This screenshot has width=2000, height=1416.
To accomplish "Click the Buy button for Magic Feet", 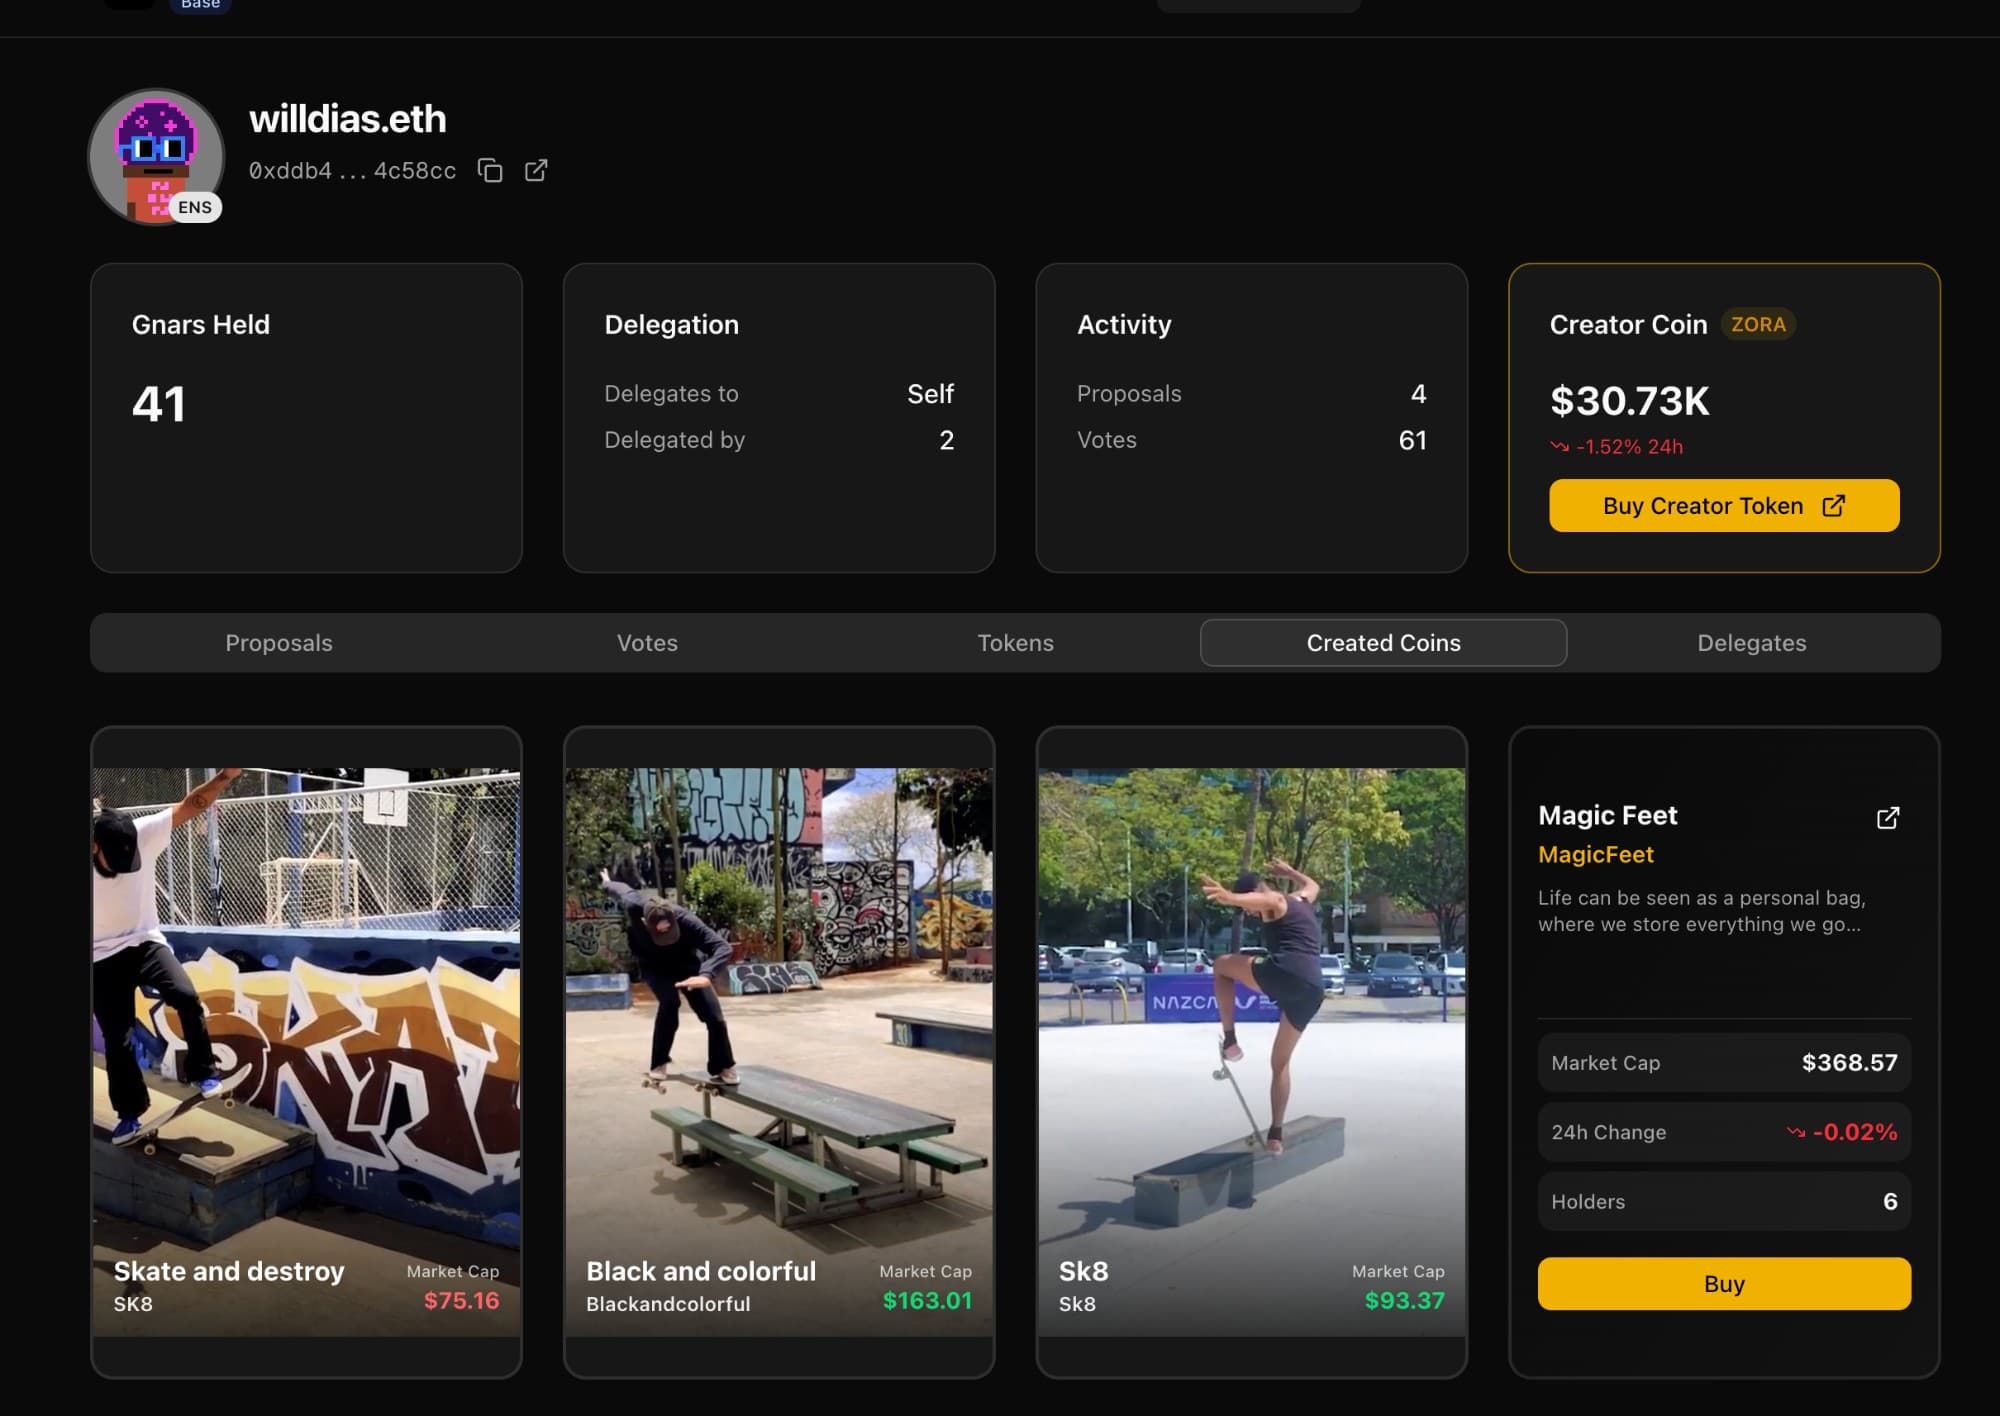I will 1723,1283.
